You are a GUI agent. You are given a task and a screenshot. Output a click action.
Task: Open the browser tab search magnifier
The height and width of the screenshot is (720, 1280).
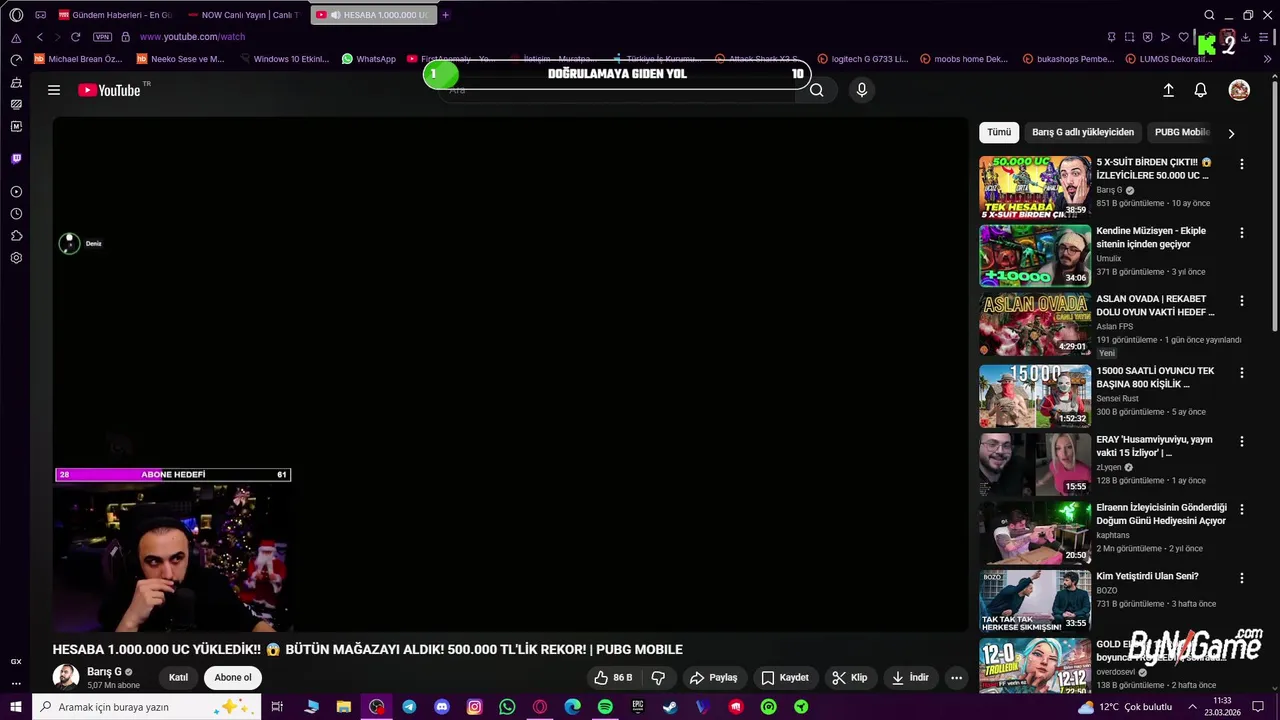pos(1209,15)
